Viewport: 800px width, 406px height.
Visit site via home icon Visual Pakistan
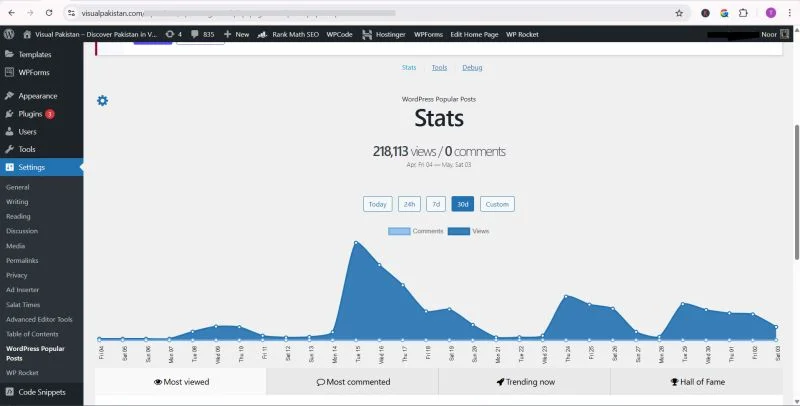tap(89, 34)
